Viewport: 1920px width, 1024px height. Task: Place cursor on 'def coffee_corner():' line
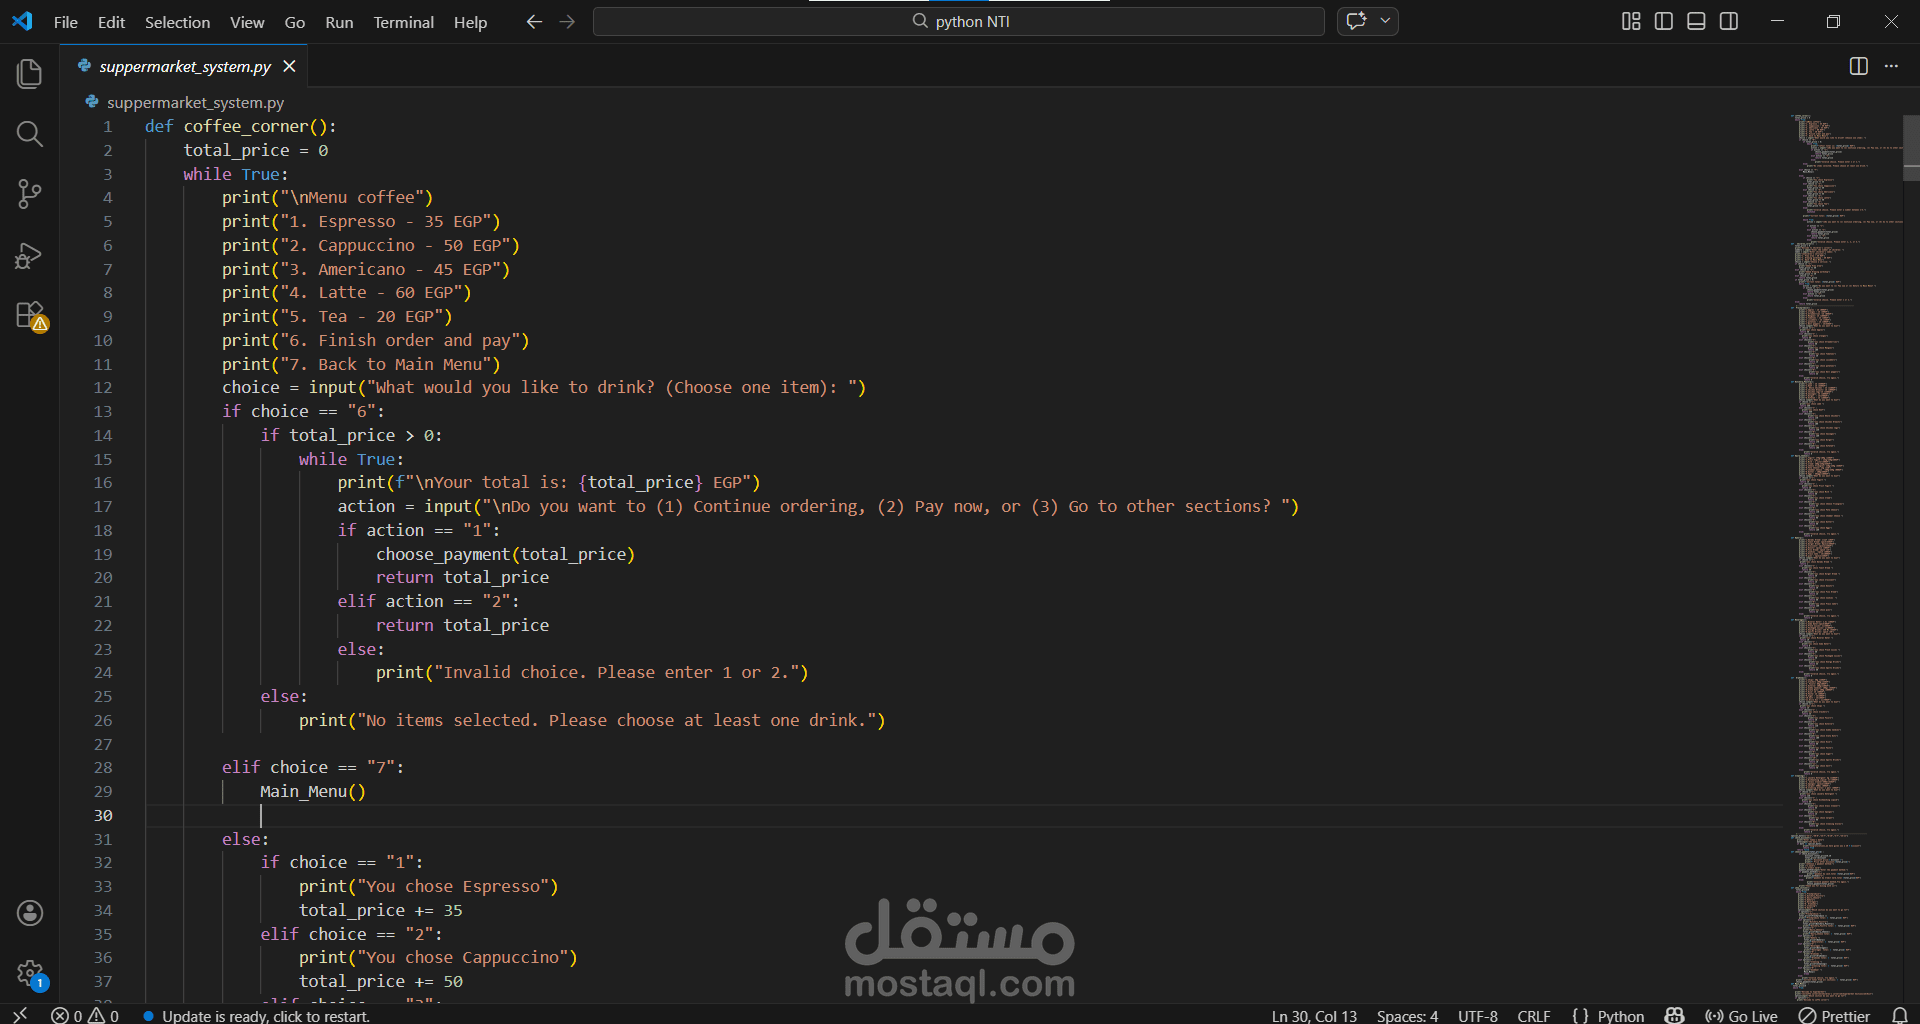point(240,126)
